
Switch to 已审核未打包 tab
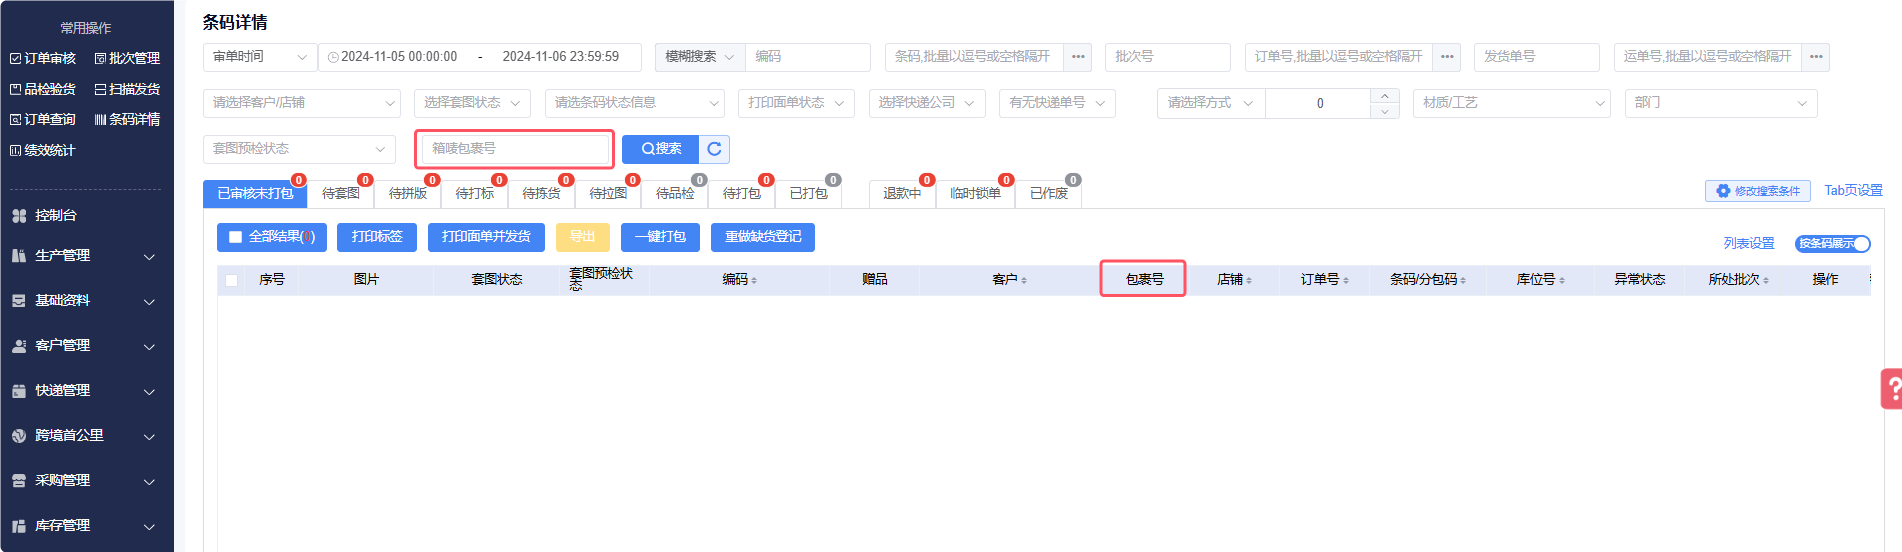[255, 194]
